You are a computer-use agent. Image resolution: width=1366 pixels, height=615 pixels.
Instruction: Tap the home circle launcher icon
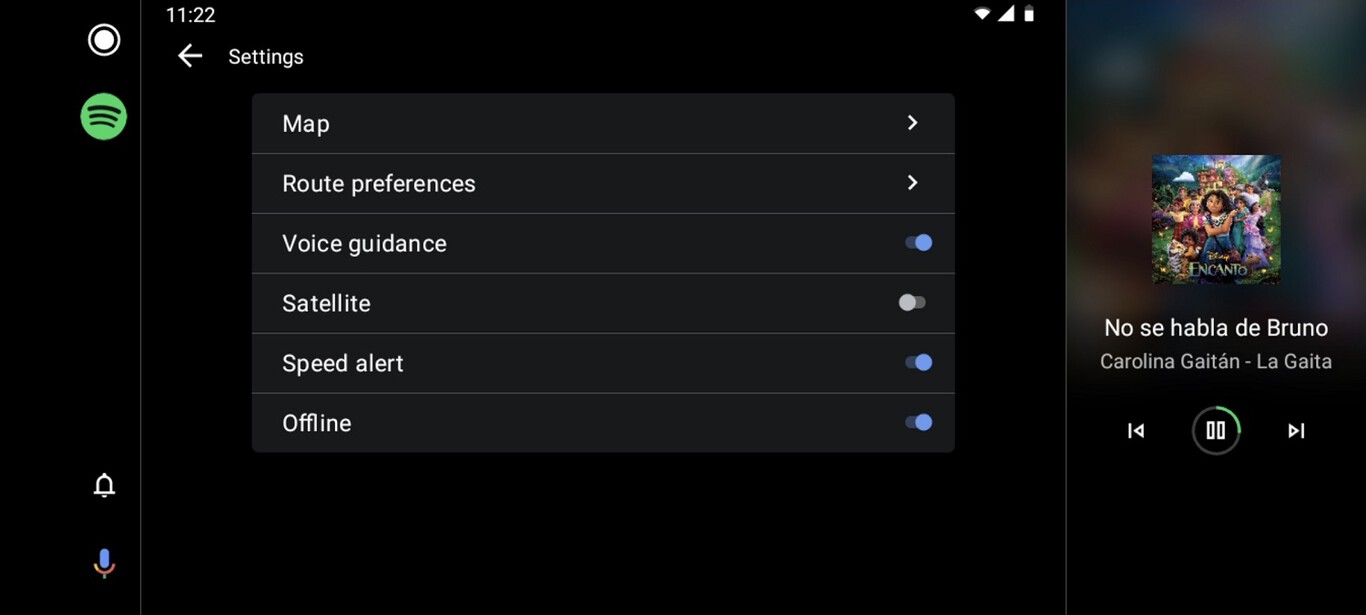click(104, 40)
